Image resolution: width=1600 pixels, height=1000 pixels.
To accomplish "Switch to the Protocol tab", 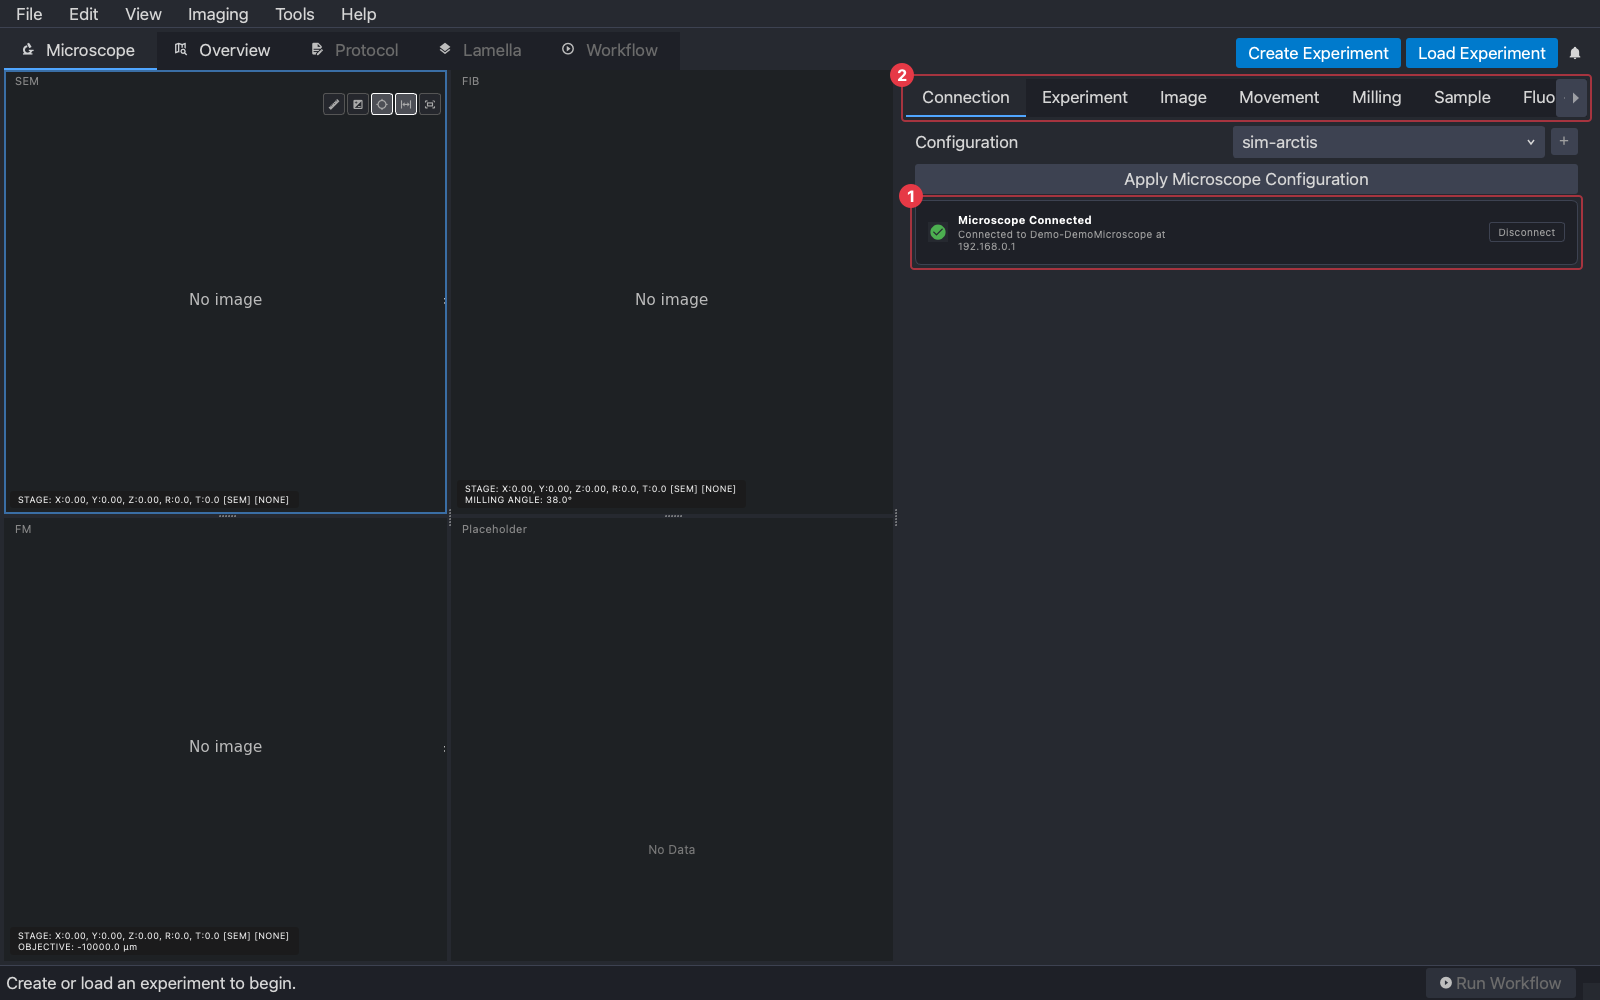I will point(355,50).
